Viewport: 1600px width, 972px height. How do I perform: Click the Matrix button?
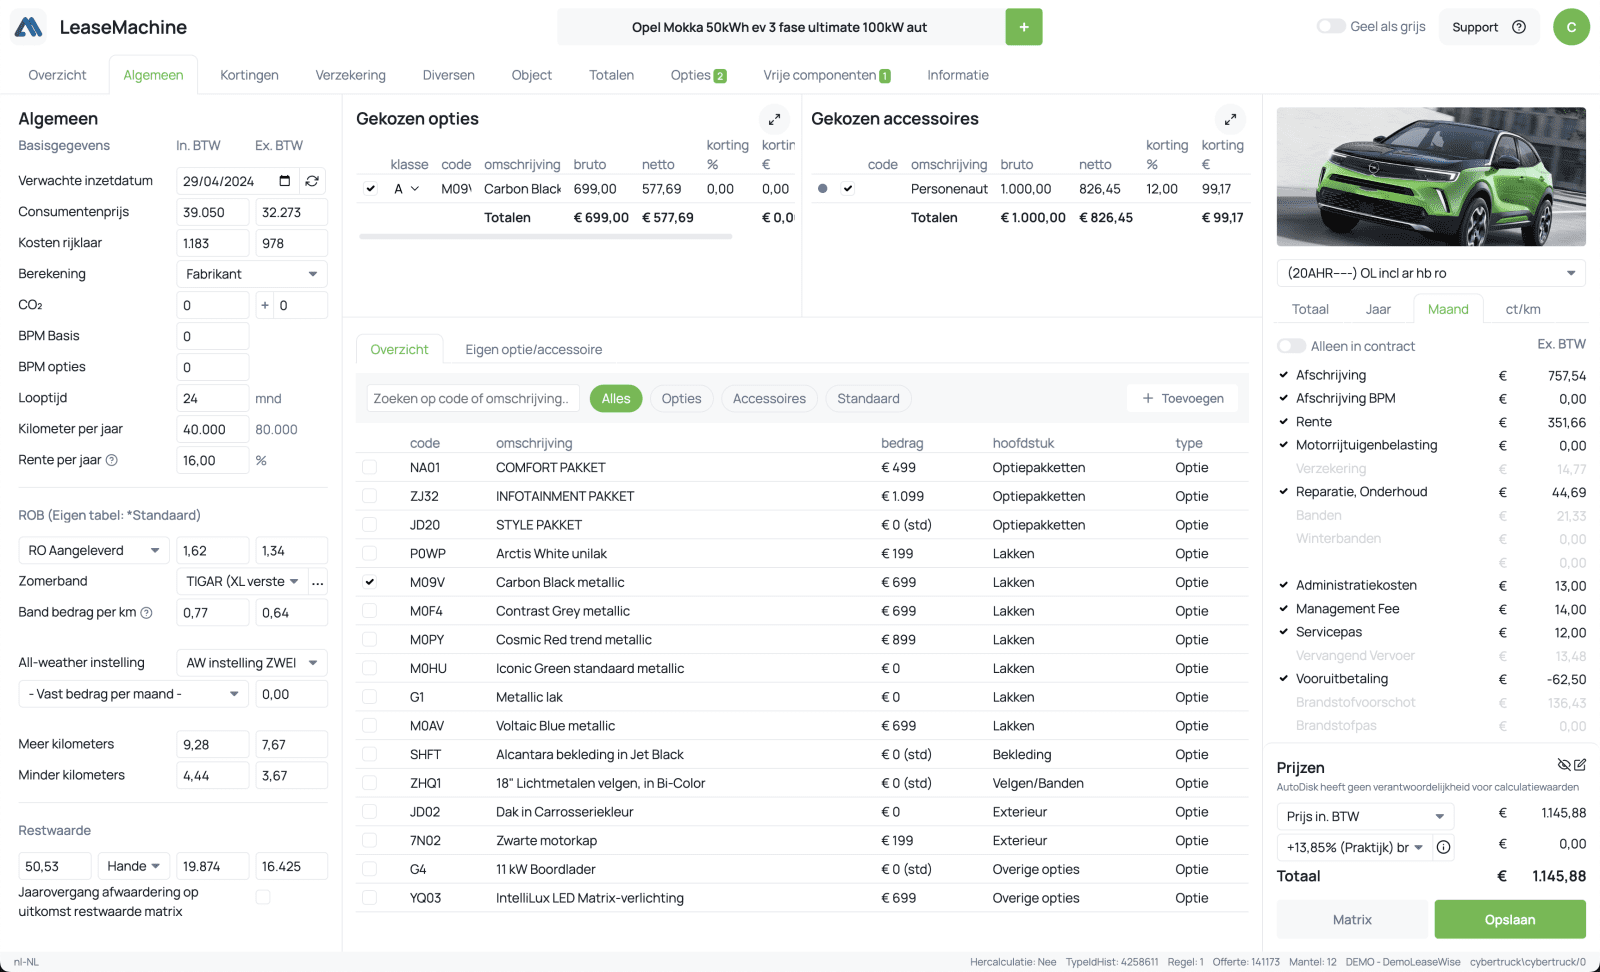point(1352,919)
